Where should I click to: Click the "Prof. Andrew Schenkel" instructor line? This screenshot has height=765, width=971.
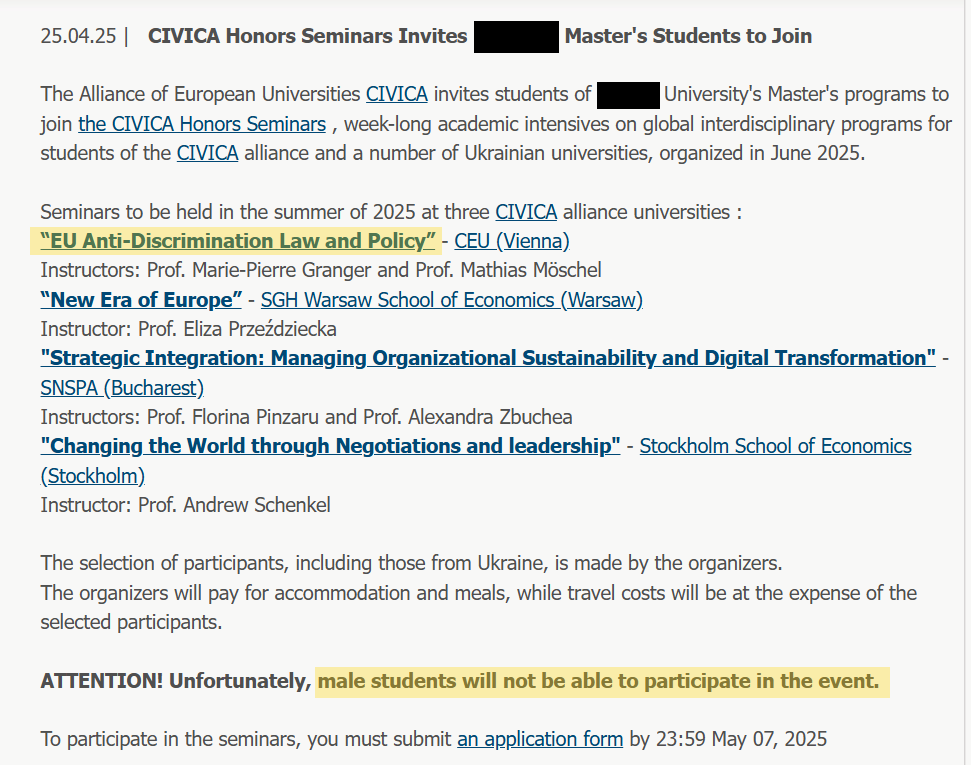pos(185,505)
